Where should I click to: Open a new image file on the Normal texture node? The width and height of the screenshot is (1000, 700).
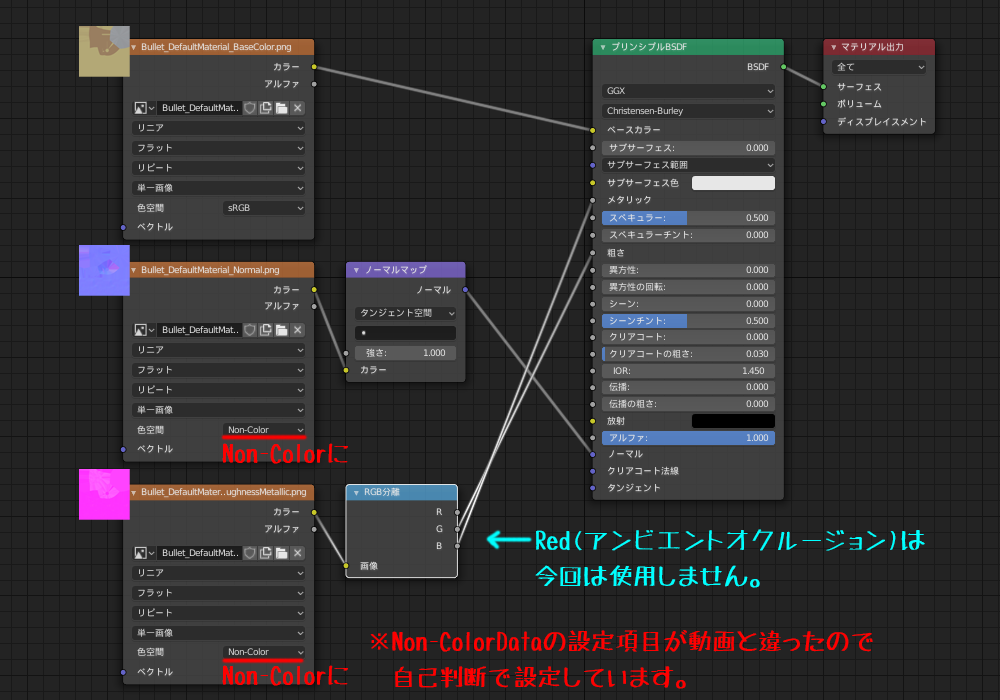282,330
